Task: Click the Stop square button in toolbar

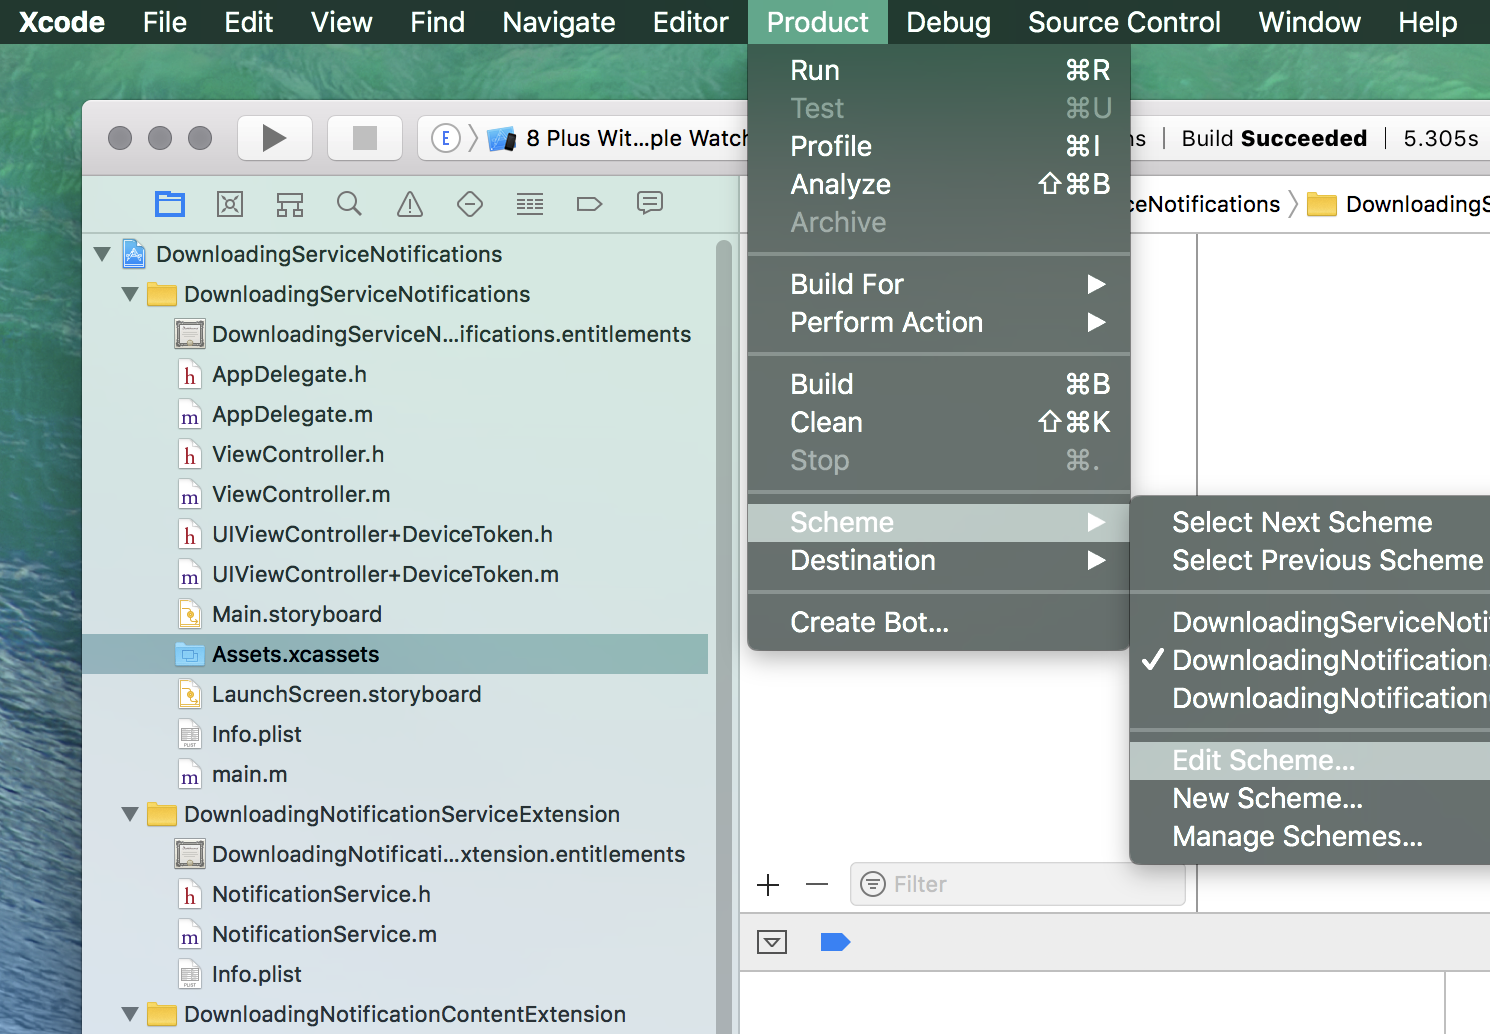Action: pyautogui.click(x=365, y=138)
